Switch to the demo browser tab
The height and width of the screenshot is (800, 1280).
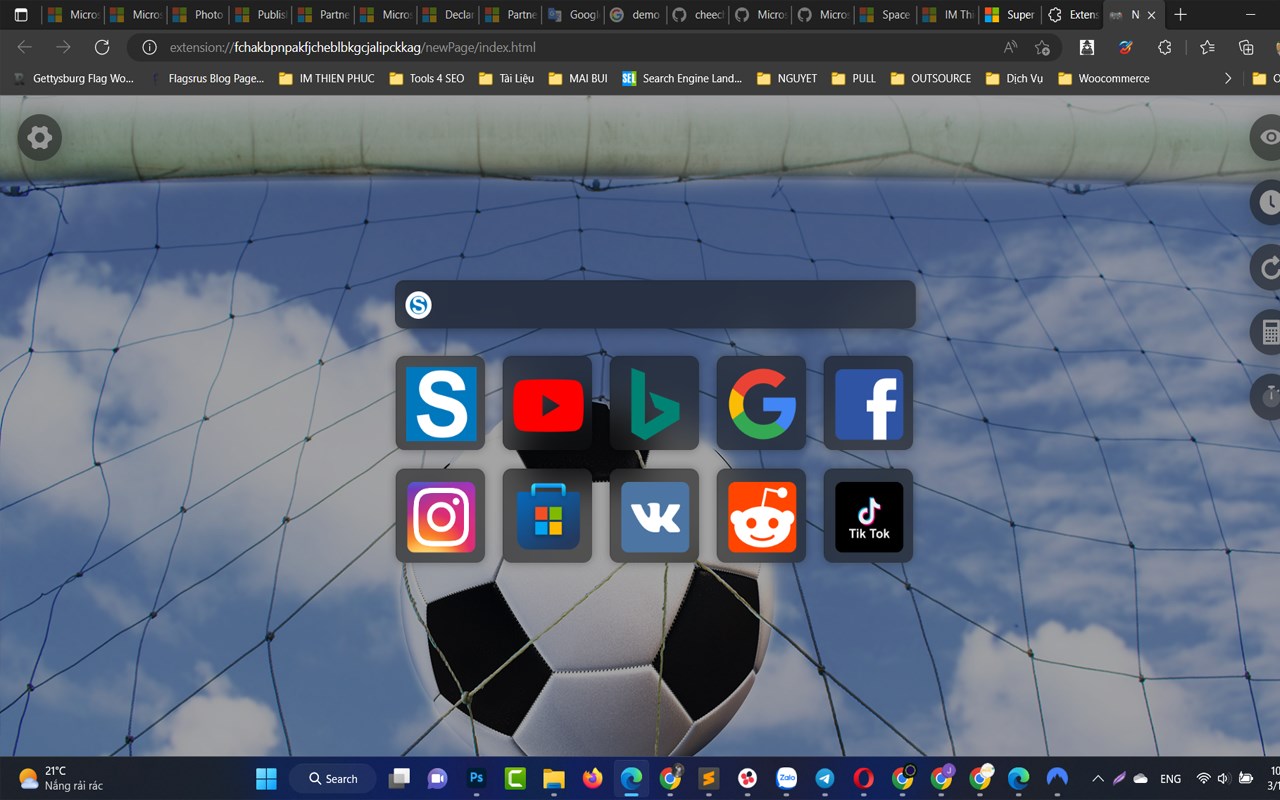(635, 15)
